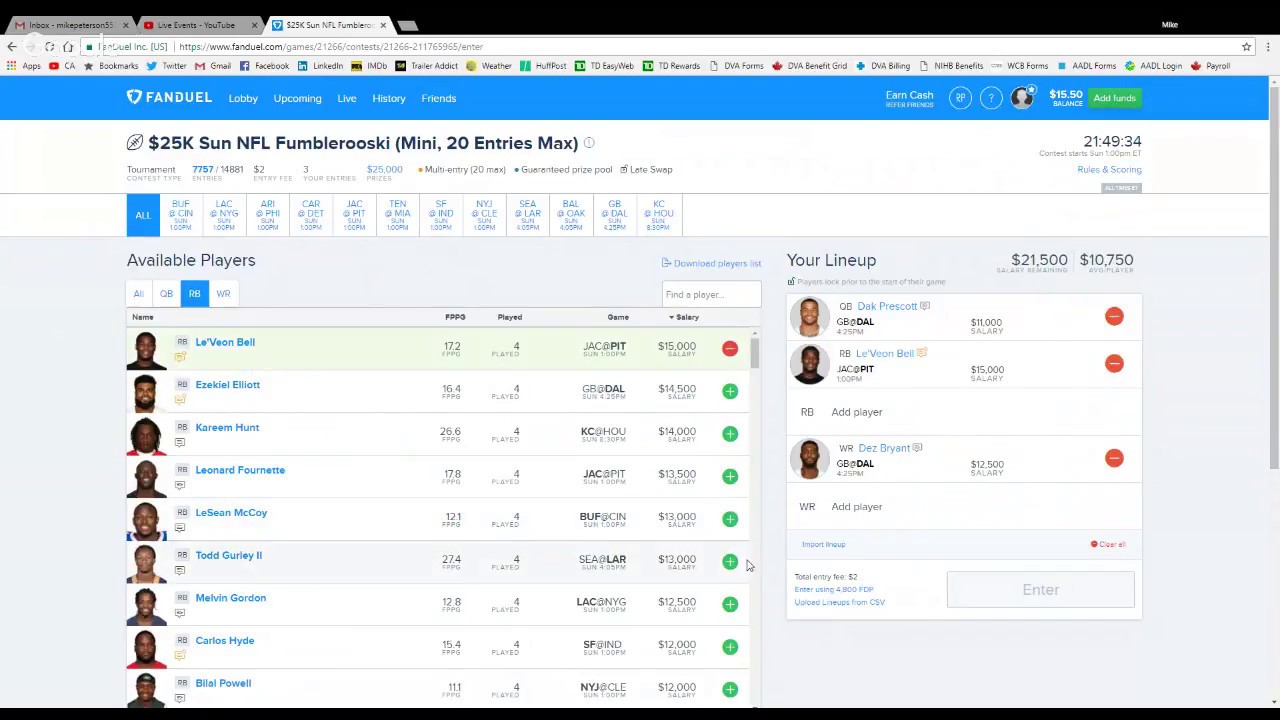The height and width of the screenshot is (720, 1280).
Task: Add Ezekiel Elliott with the plus icon
Action: pyautogui.click(x=730, y=391)
